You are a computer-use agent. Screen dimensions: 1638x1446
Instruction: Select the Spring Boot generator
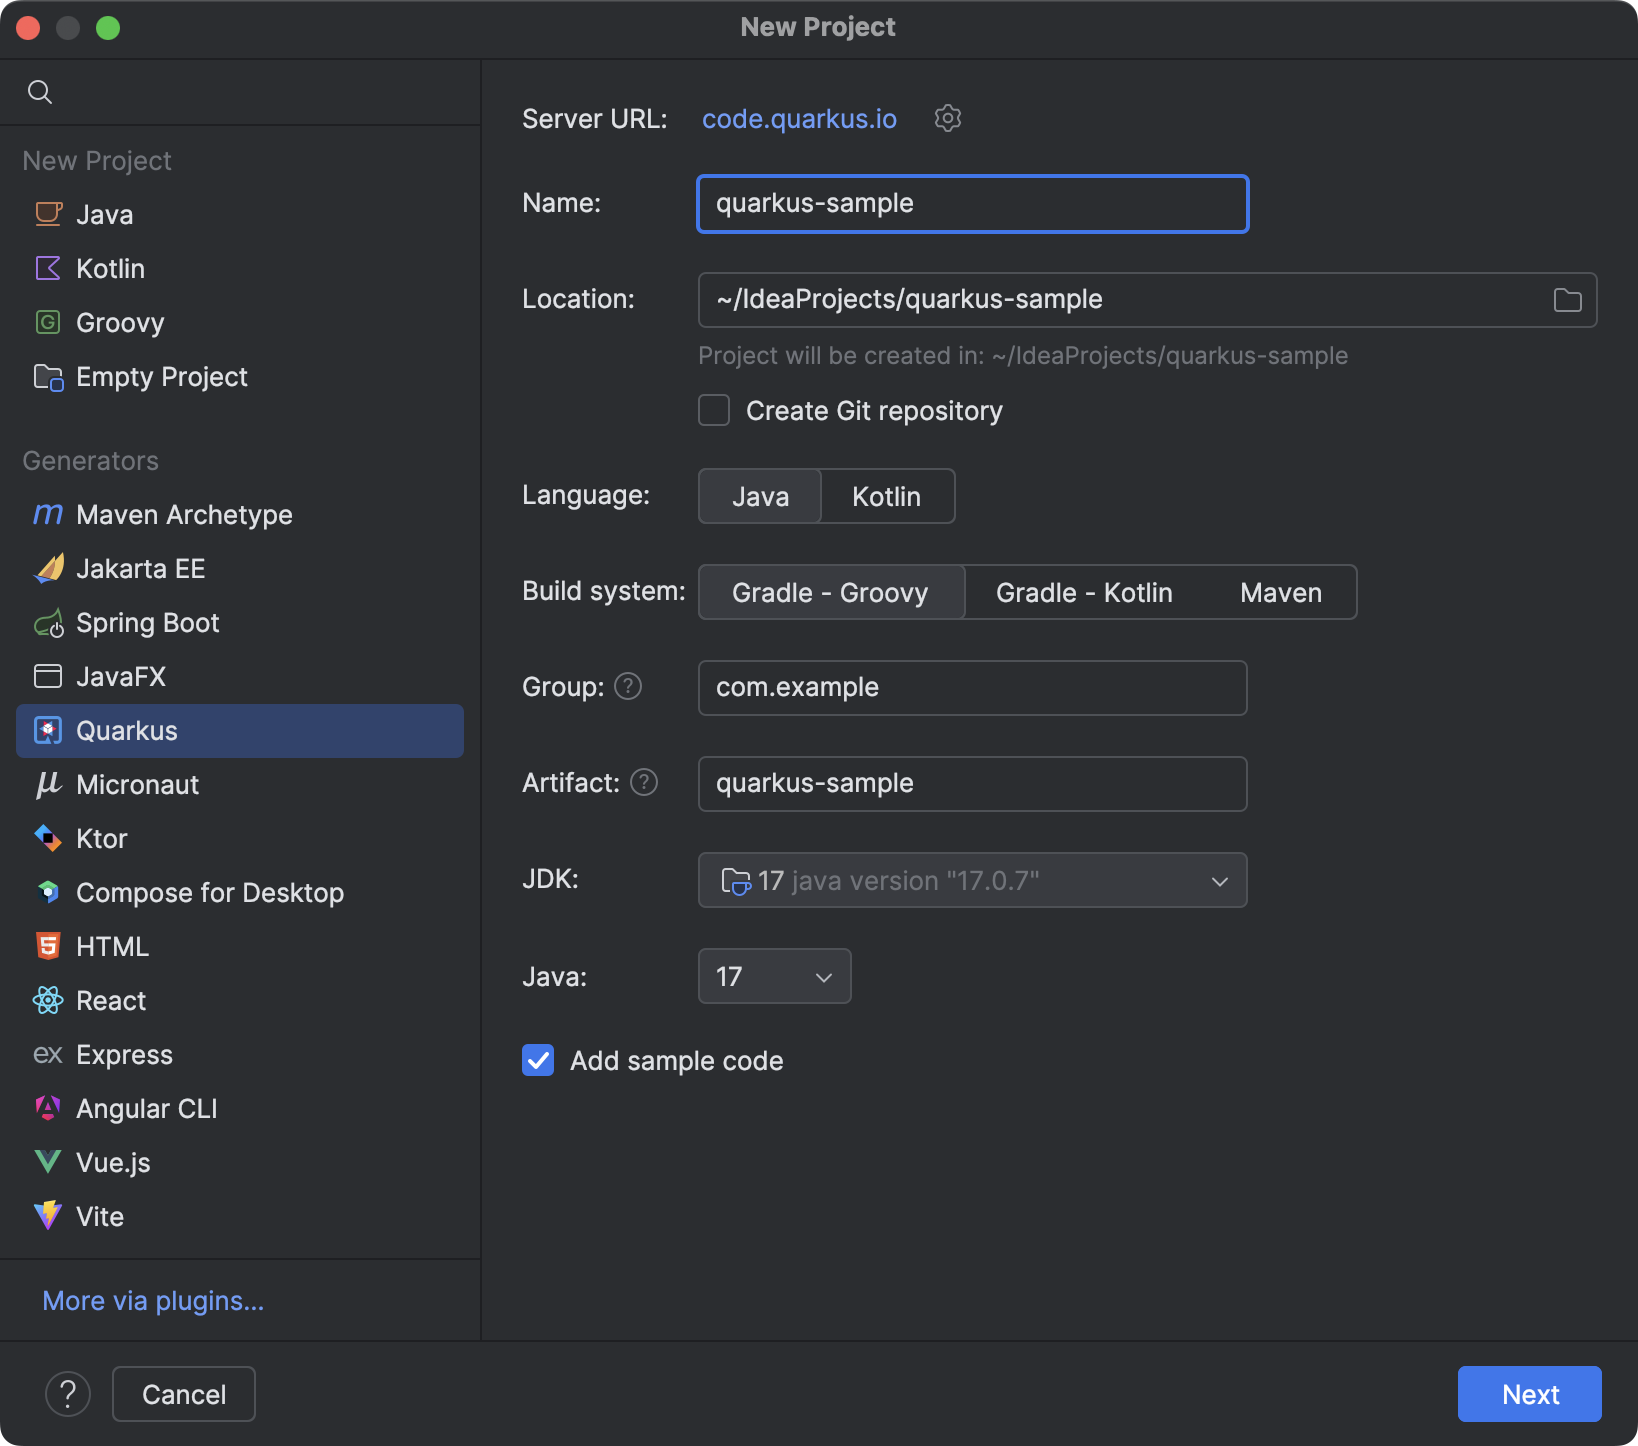click(x=148, y=622)
